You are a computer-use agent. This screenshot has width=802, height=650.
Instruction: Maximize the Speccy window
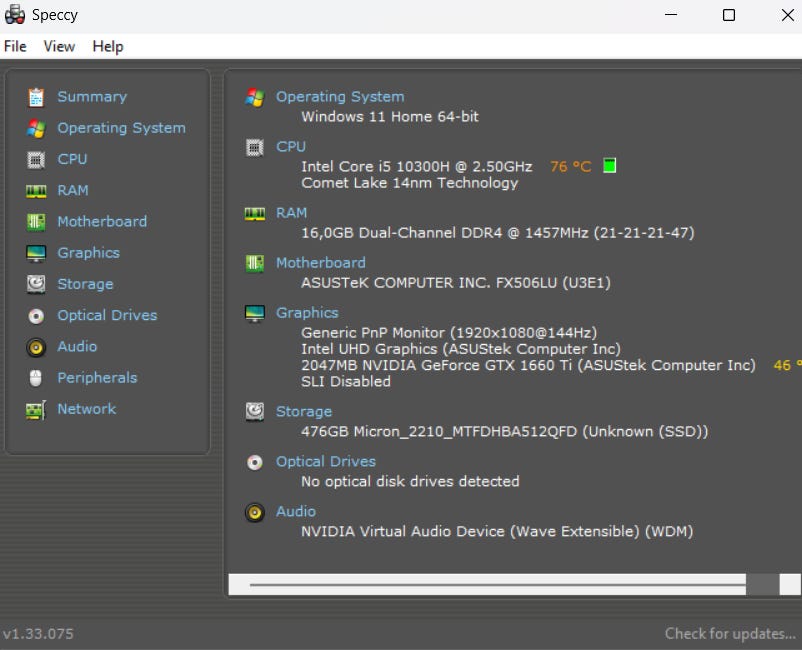(x=729, y=15)
